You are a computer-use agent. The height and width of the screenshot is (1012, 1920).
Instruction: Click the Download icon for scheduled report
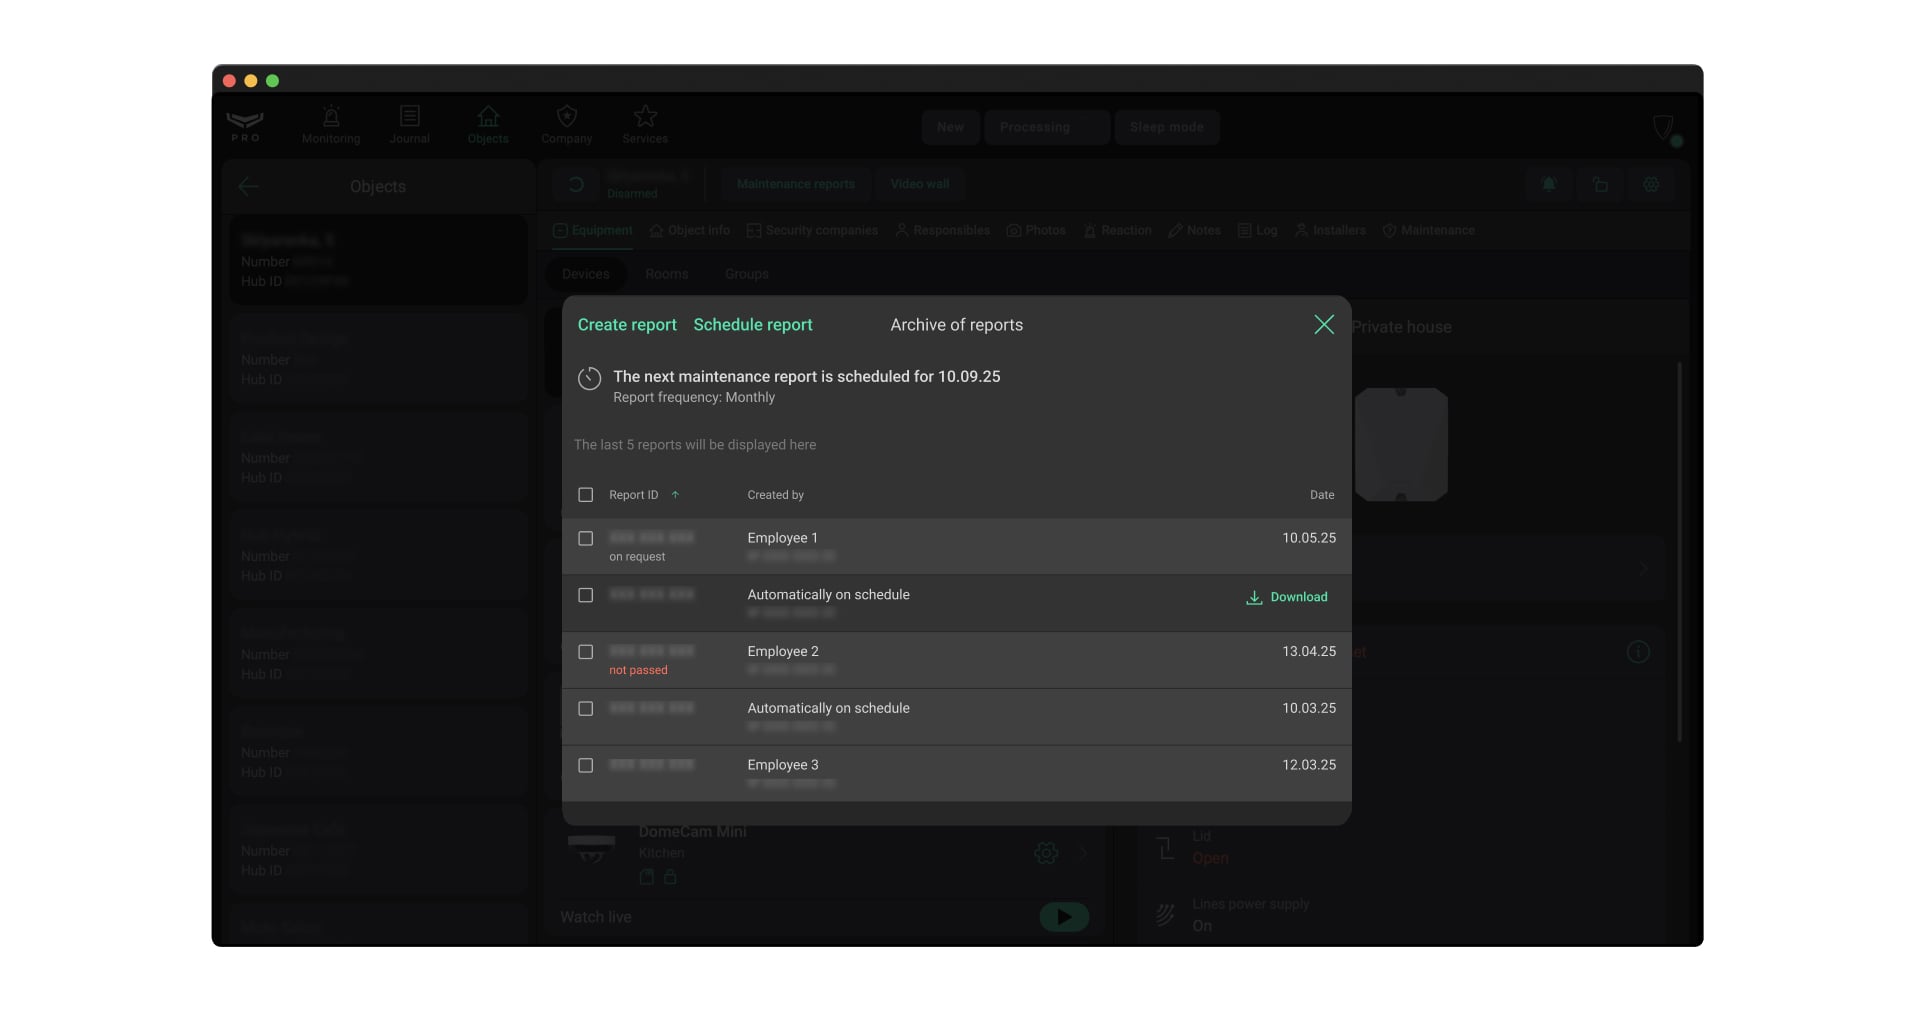click(x=1253, y=598)
